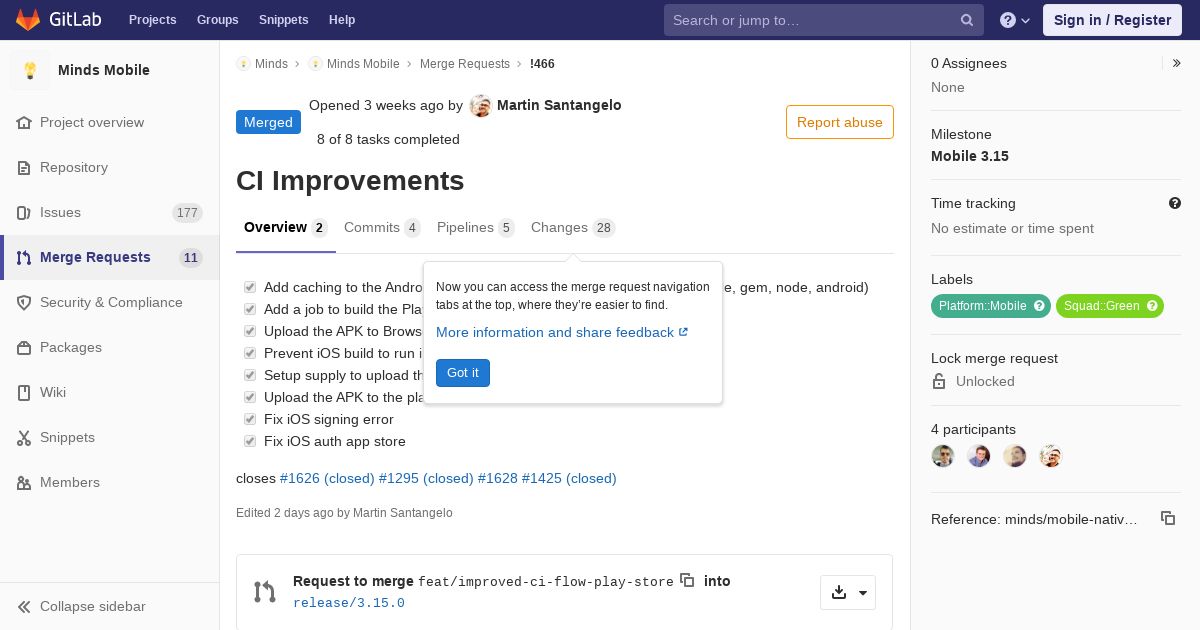Open Snippets in the top navigation
This screenshot has height=630, width=1200.
(x=283, y=20)
